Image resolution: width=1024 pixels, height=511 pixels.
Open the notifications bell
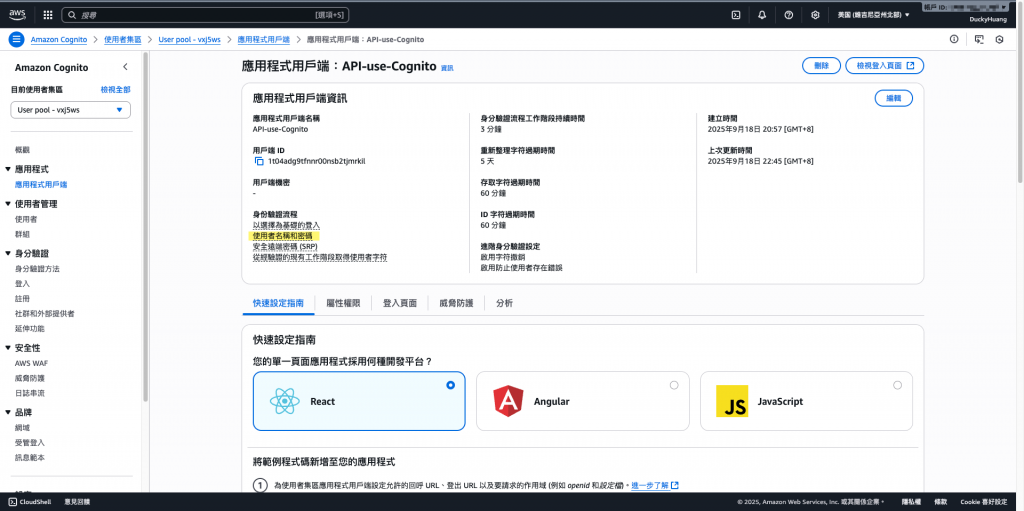[762, 14]
